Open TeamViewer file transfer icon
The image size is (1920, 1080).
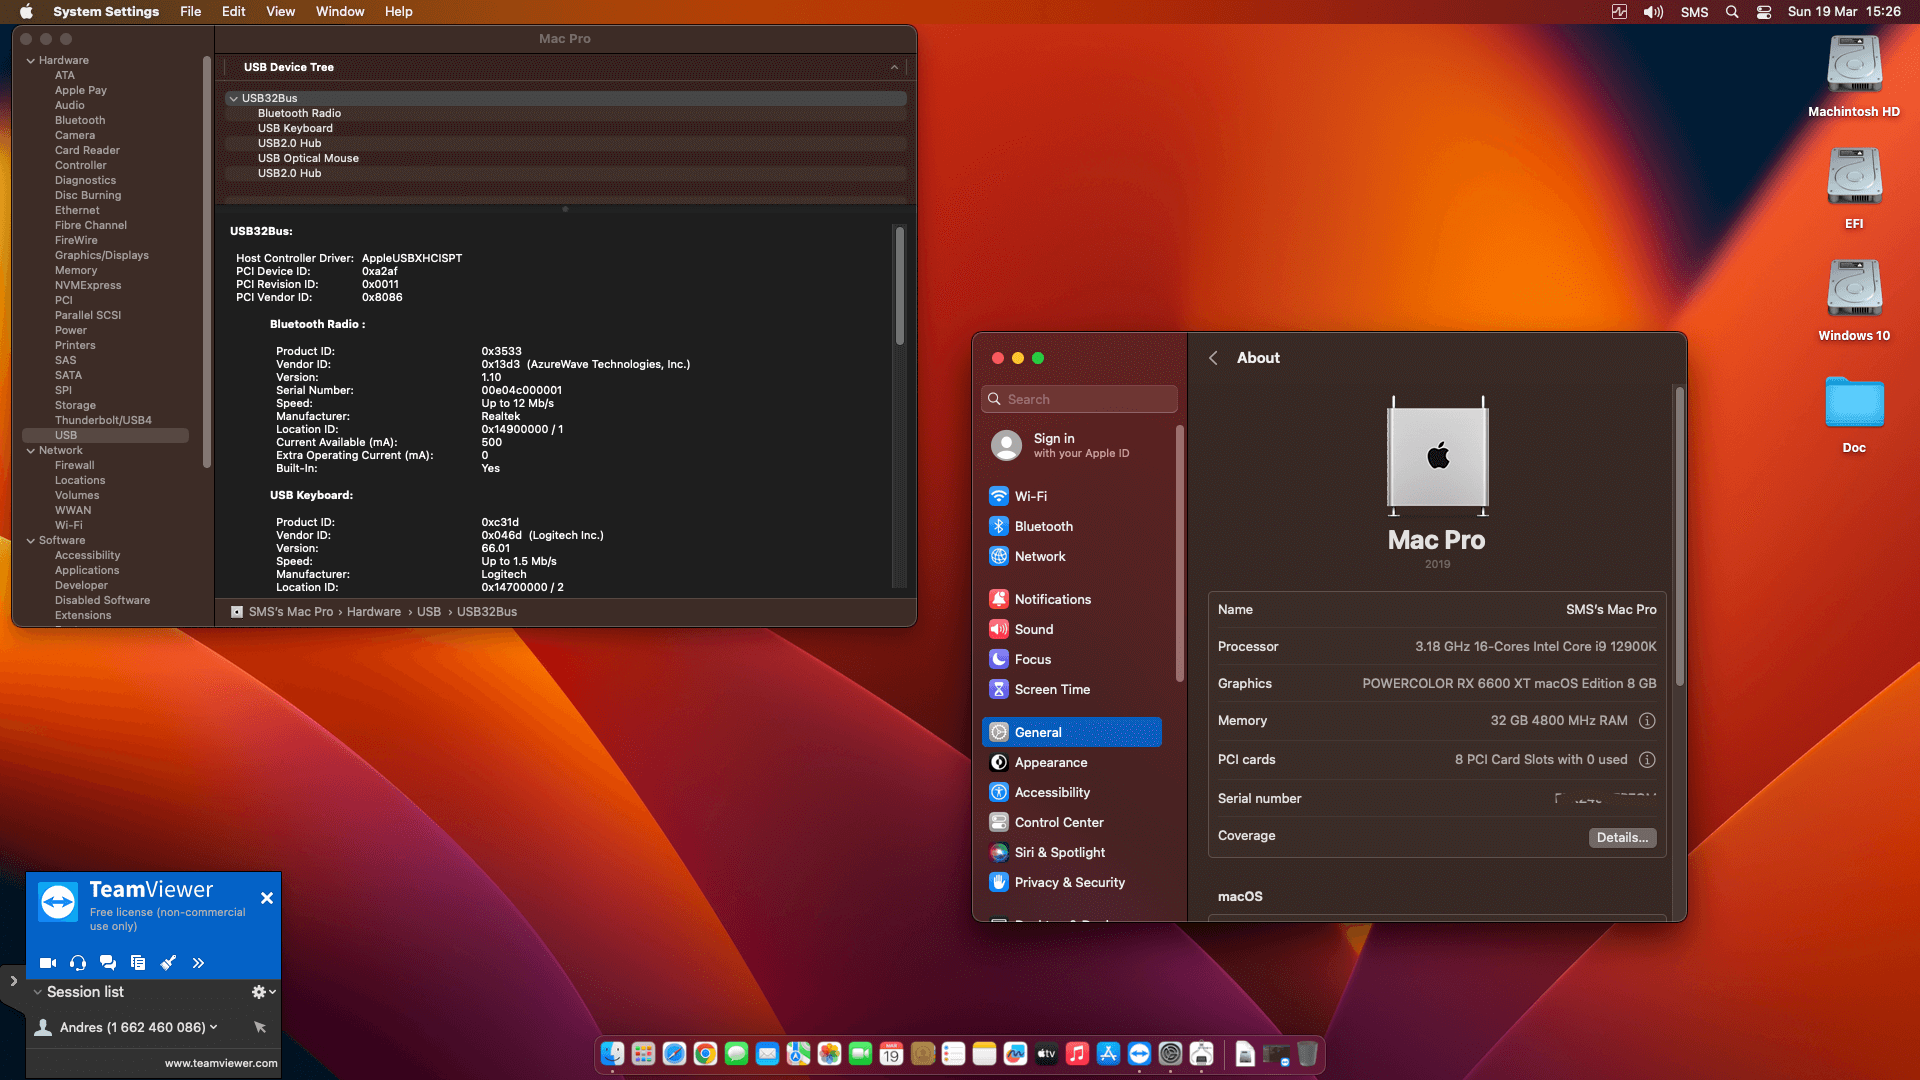click(x=138, y=963)
